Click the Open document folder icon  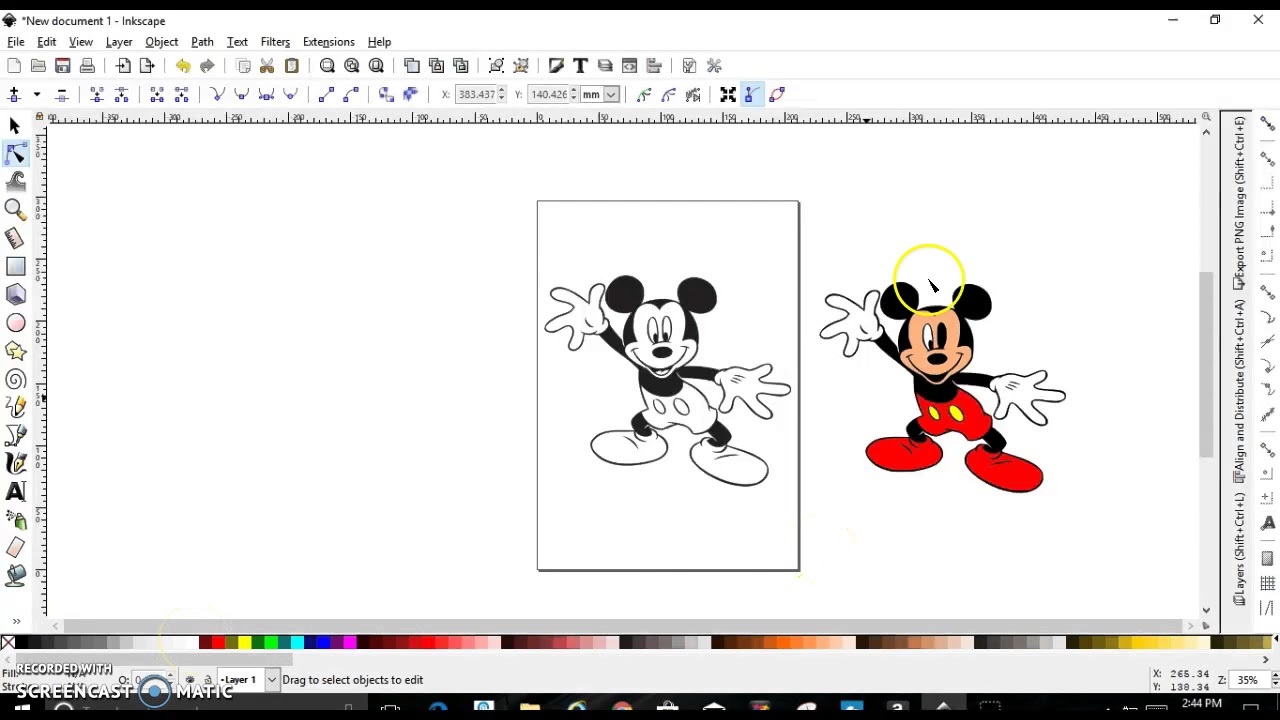38,66
